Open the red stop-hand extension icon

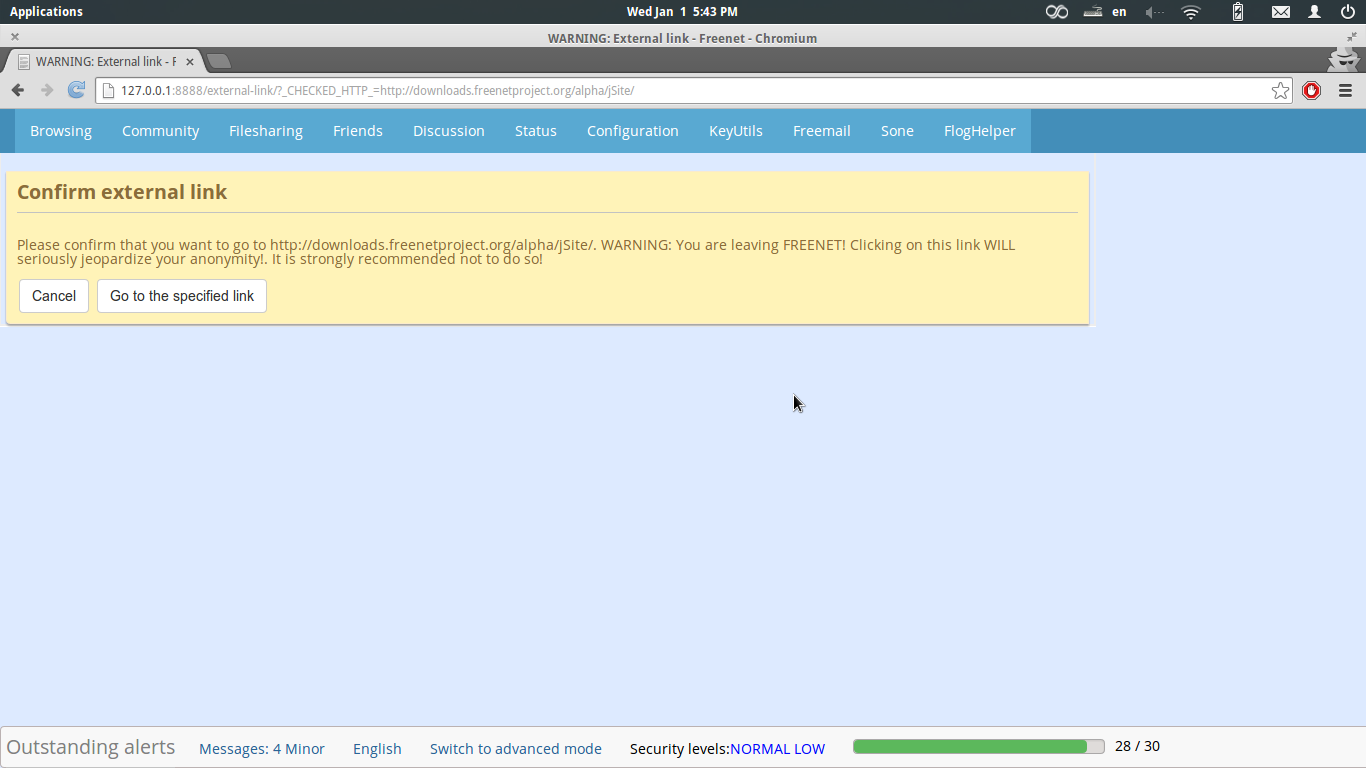1312,91
